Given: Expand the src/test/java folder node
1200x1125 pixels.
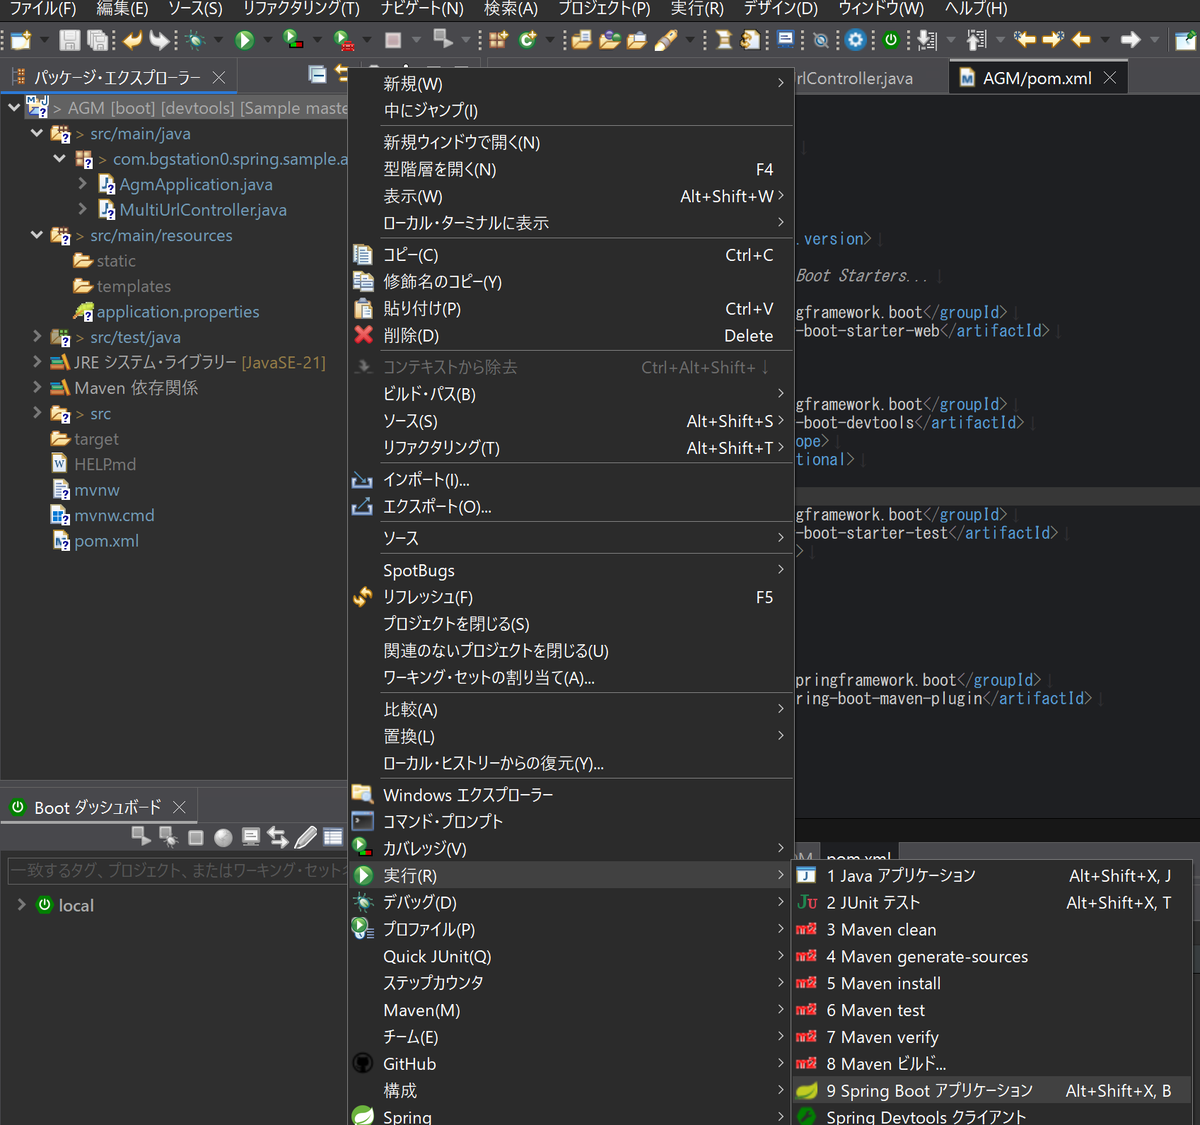Looking at the screenshot, I should 37,337.
